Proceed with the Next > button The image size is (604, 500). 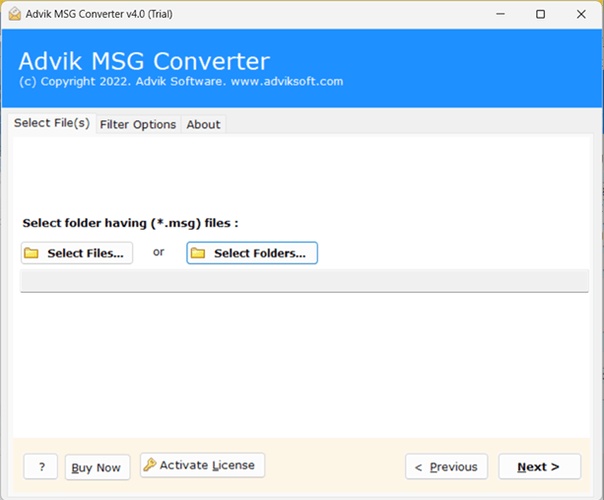point(539,466)
